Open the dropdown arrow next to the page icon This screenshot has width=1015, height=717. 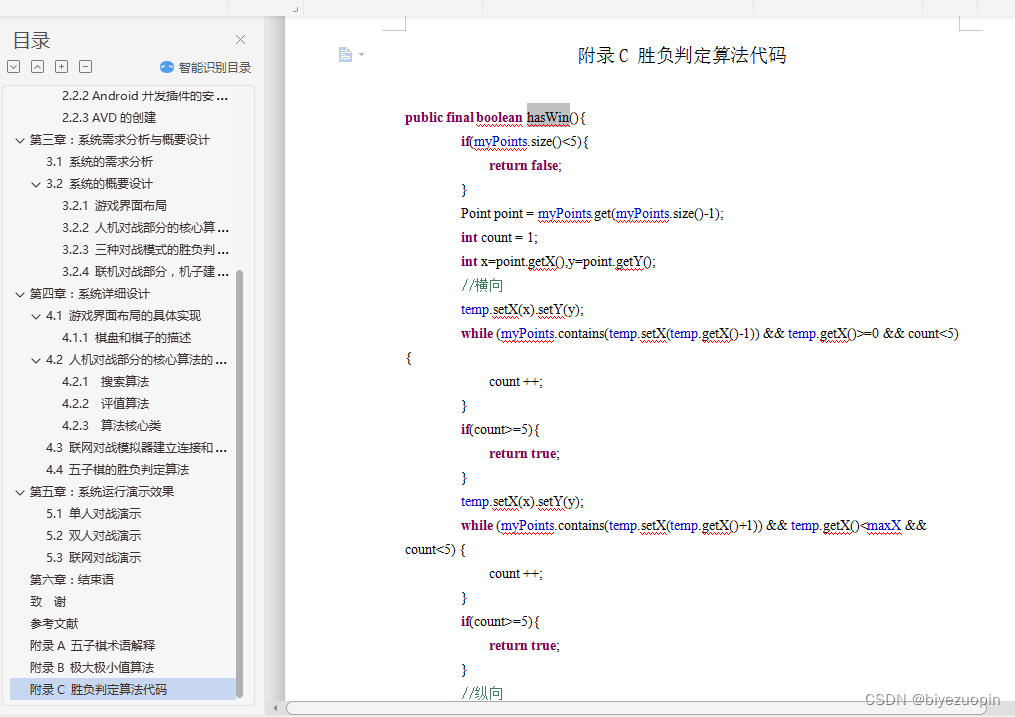361,55
